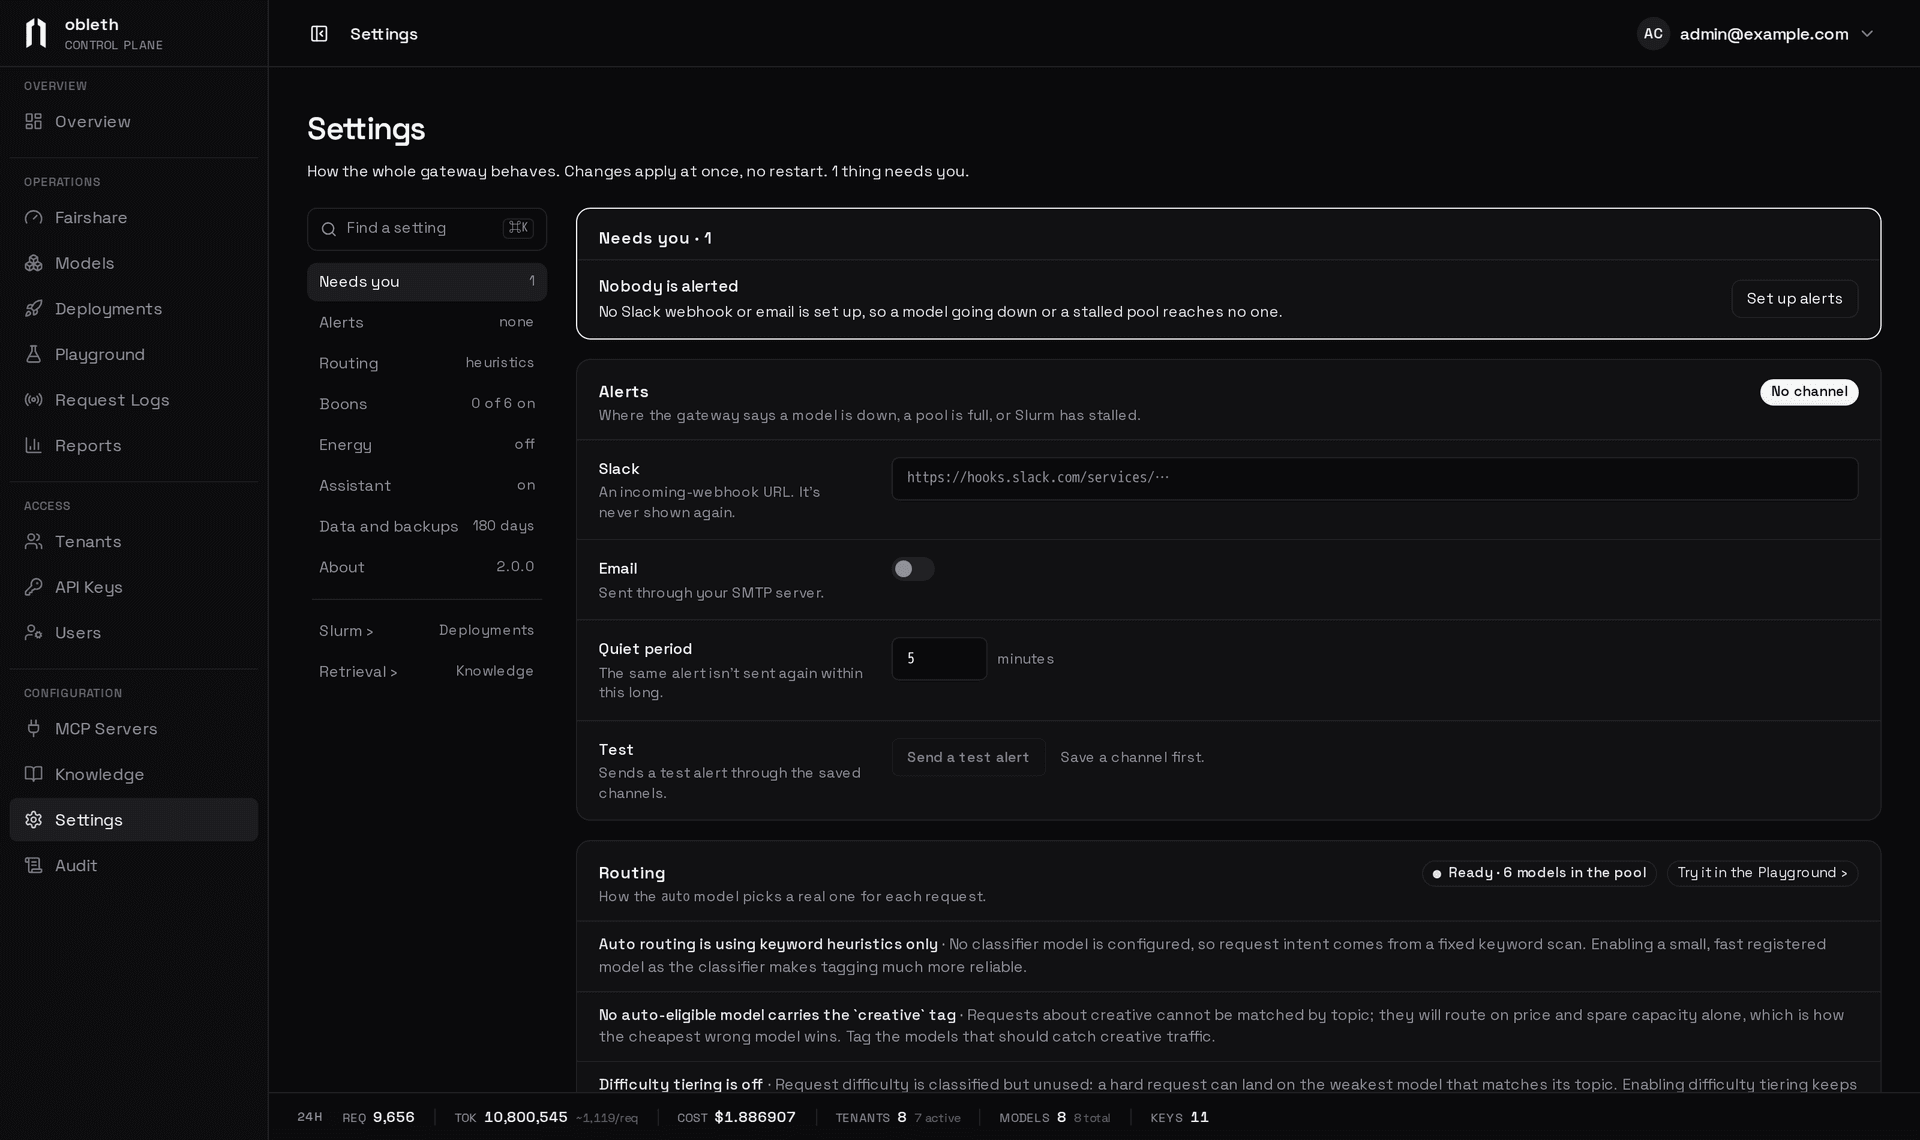
Task: Click the Knowledge book icon
Action: click(x=34, y=774)
